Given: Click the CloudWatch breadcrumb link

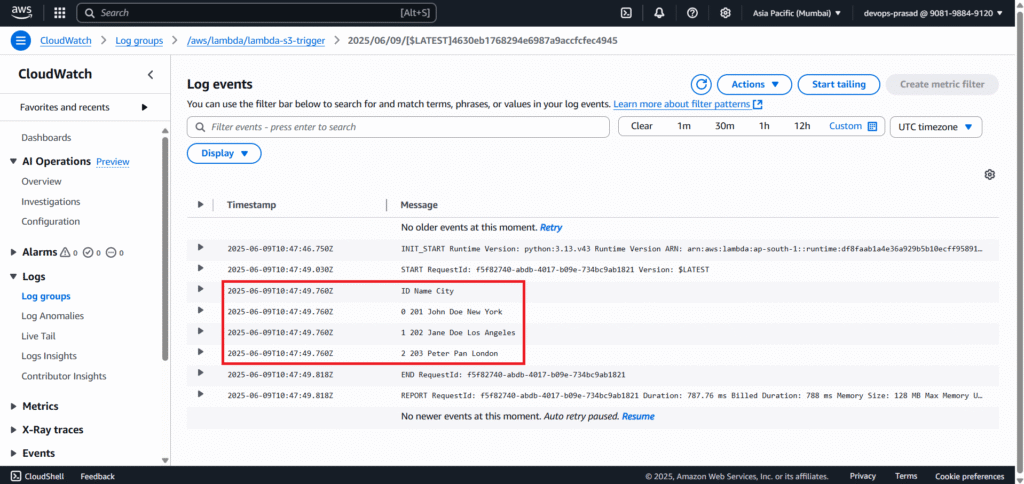Looking at the screenshot, I should (x=66, y=40).
